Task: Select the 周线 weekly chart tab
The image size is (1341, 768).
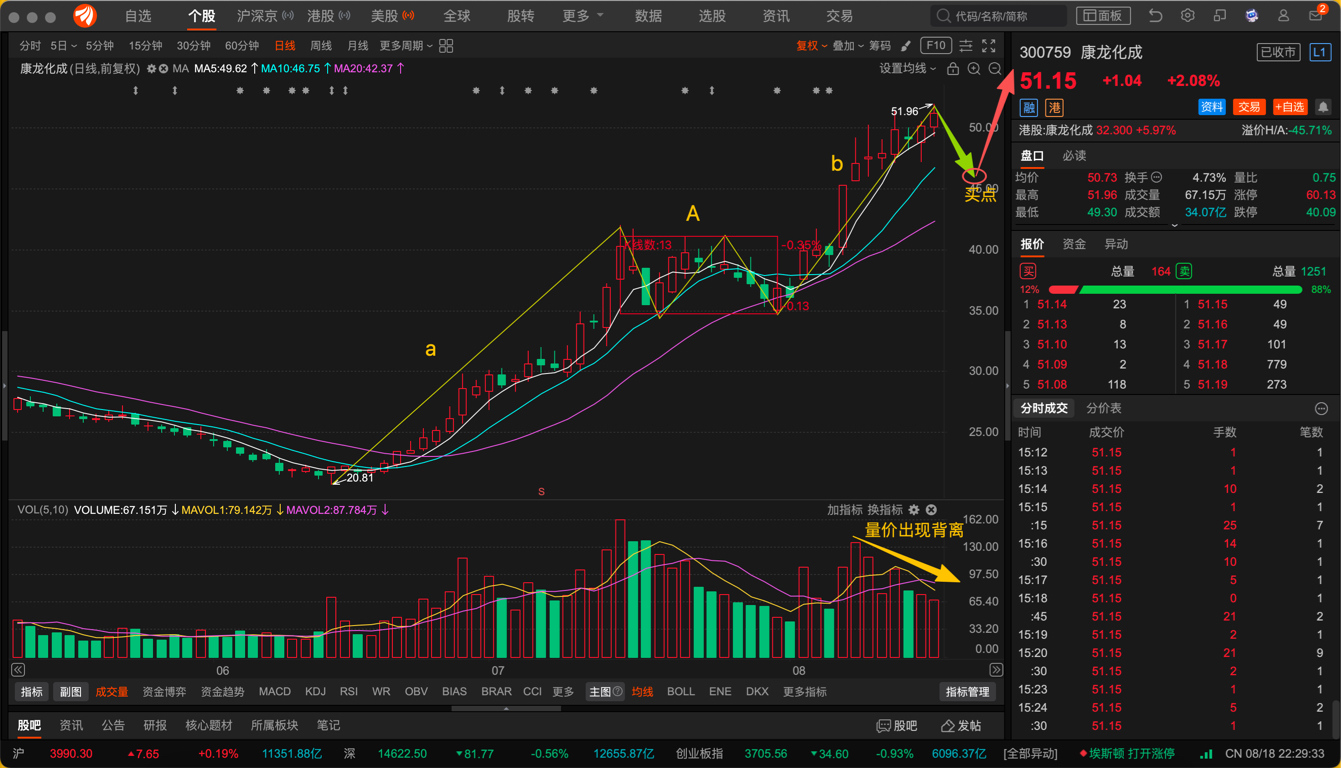Action: [321, 46]
